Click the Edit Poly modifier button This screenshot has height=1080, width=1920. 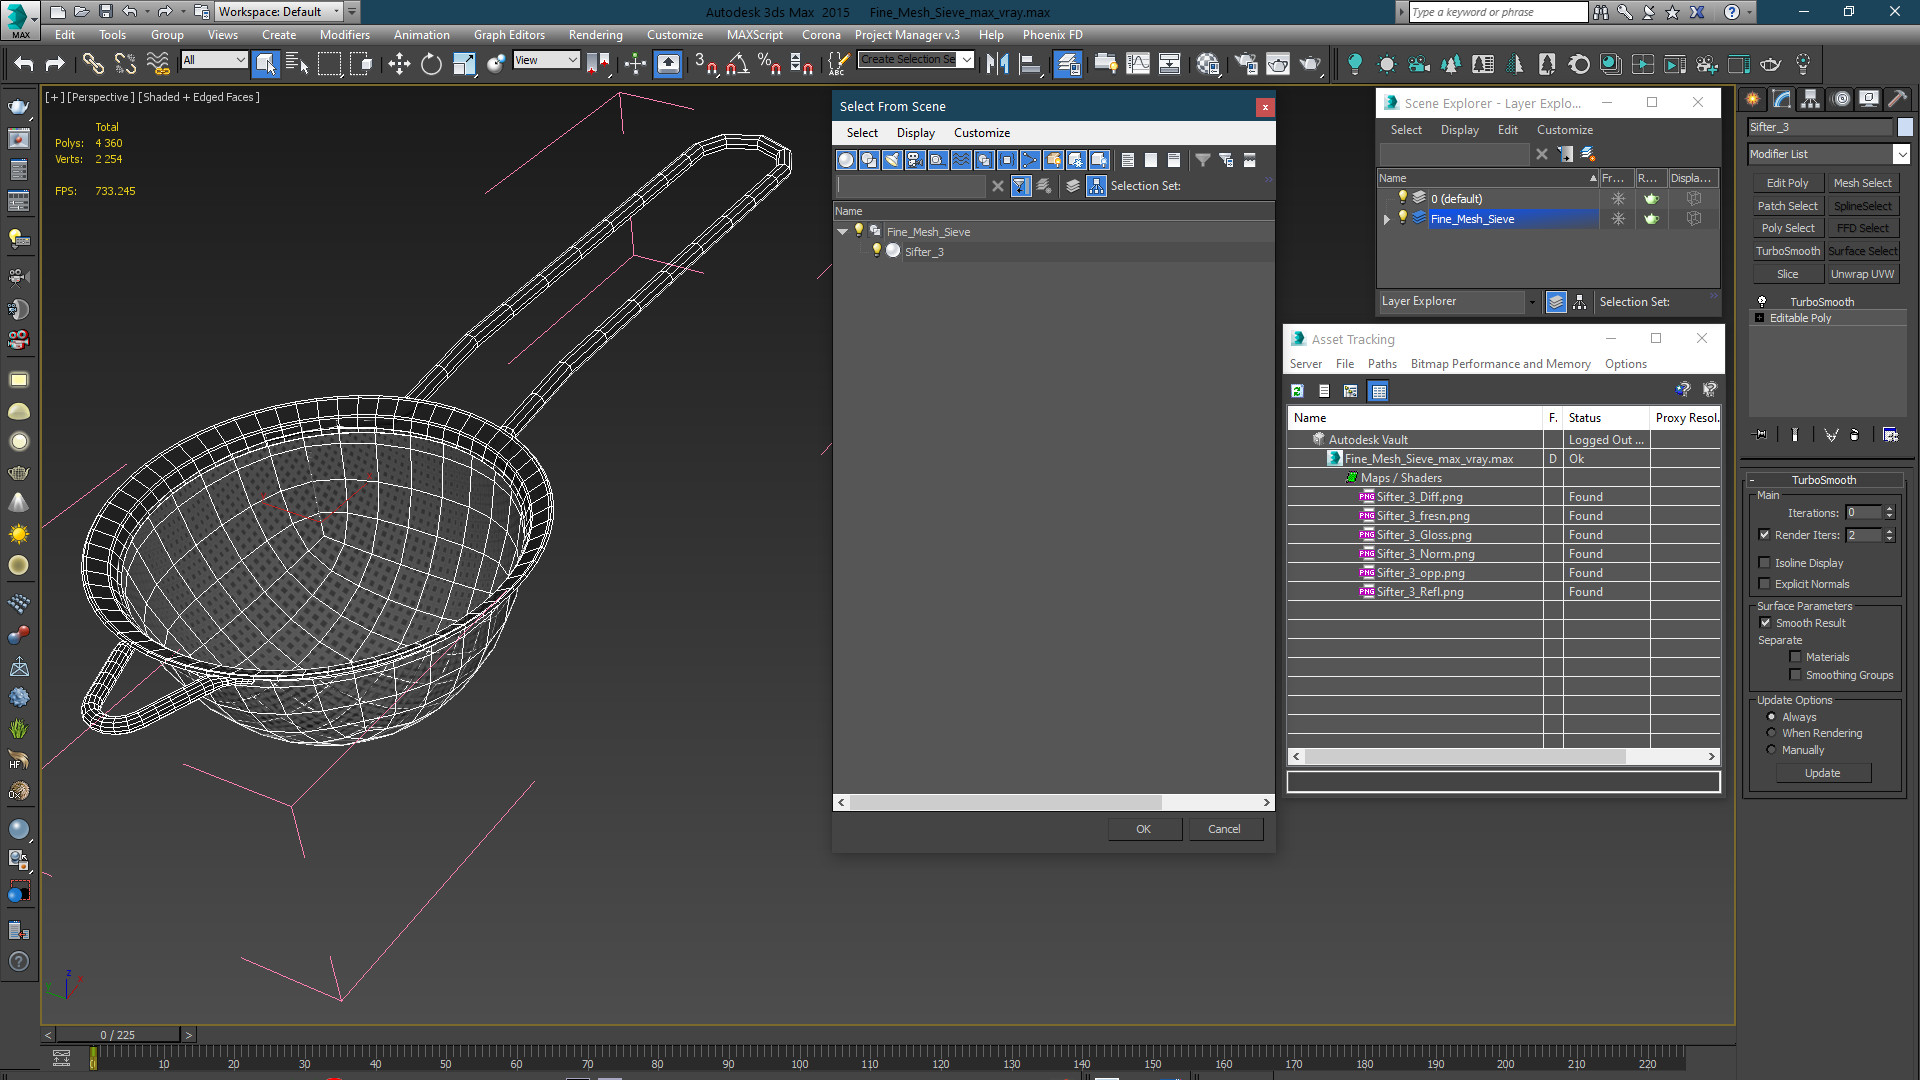click(1787, 183)
